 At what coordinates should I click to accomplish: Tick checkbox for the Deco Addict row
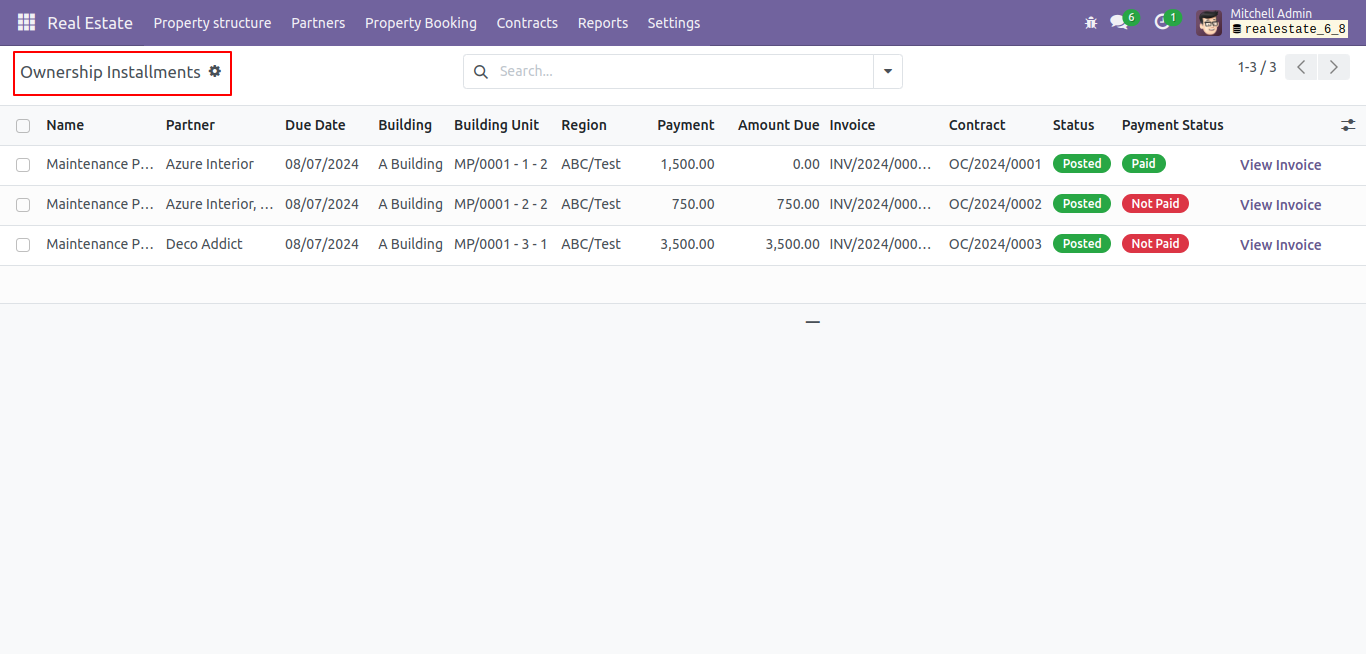point(23,245)
